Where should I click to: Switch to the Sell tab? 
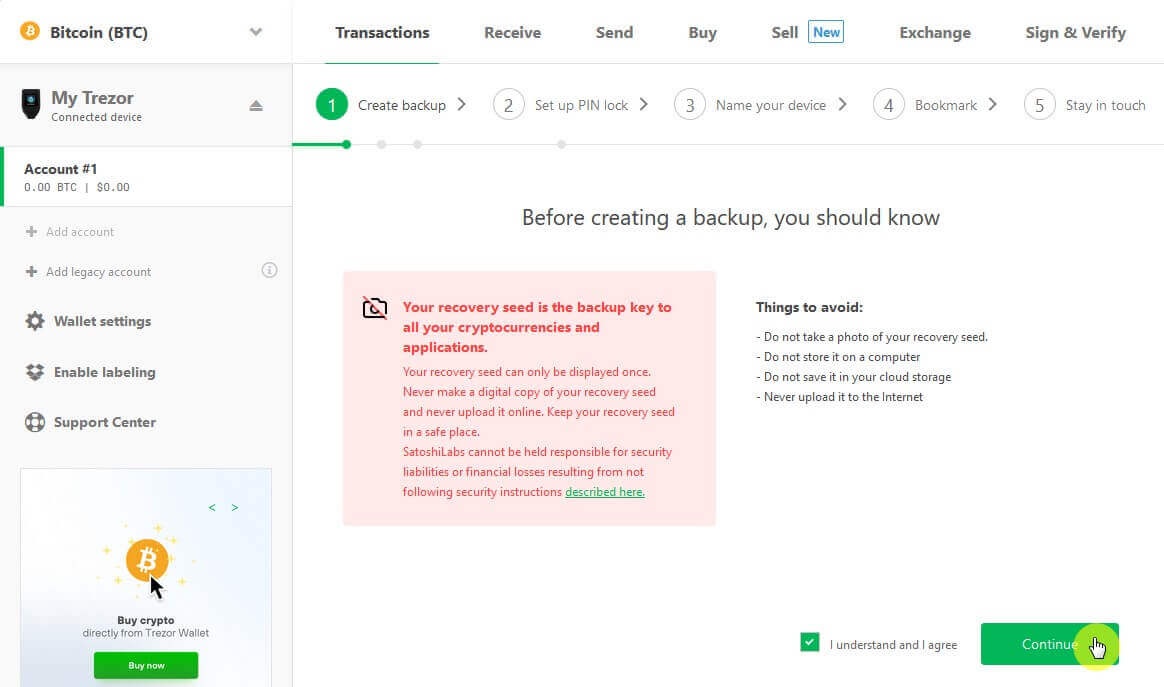(x=785, y=33)
